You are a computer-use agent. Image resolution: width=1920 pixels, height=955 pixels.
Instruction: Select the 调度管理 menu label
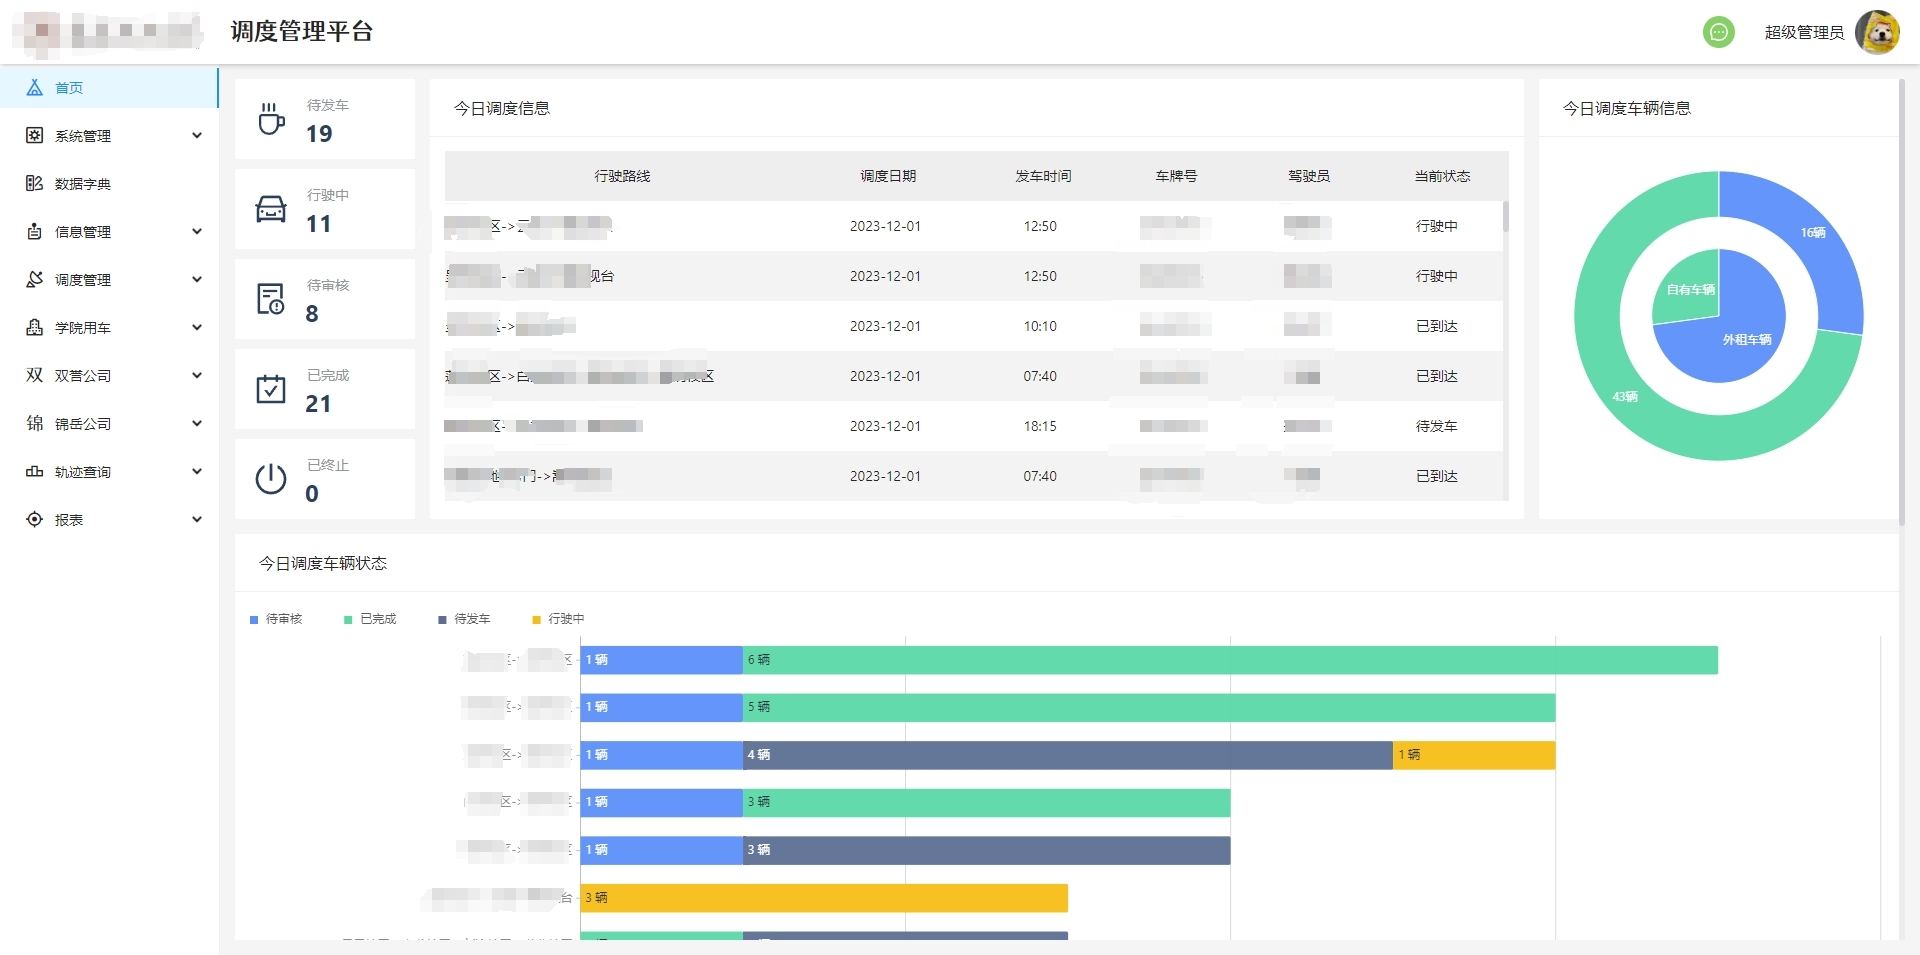point(83,280)
